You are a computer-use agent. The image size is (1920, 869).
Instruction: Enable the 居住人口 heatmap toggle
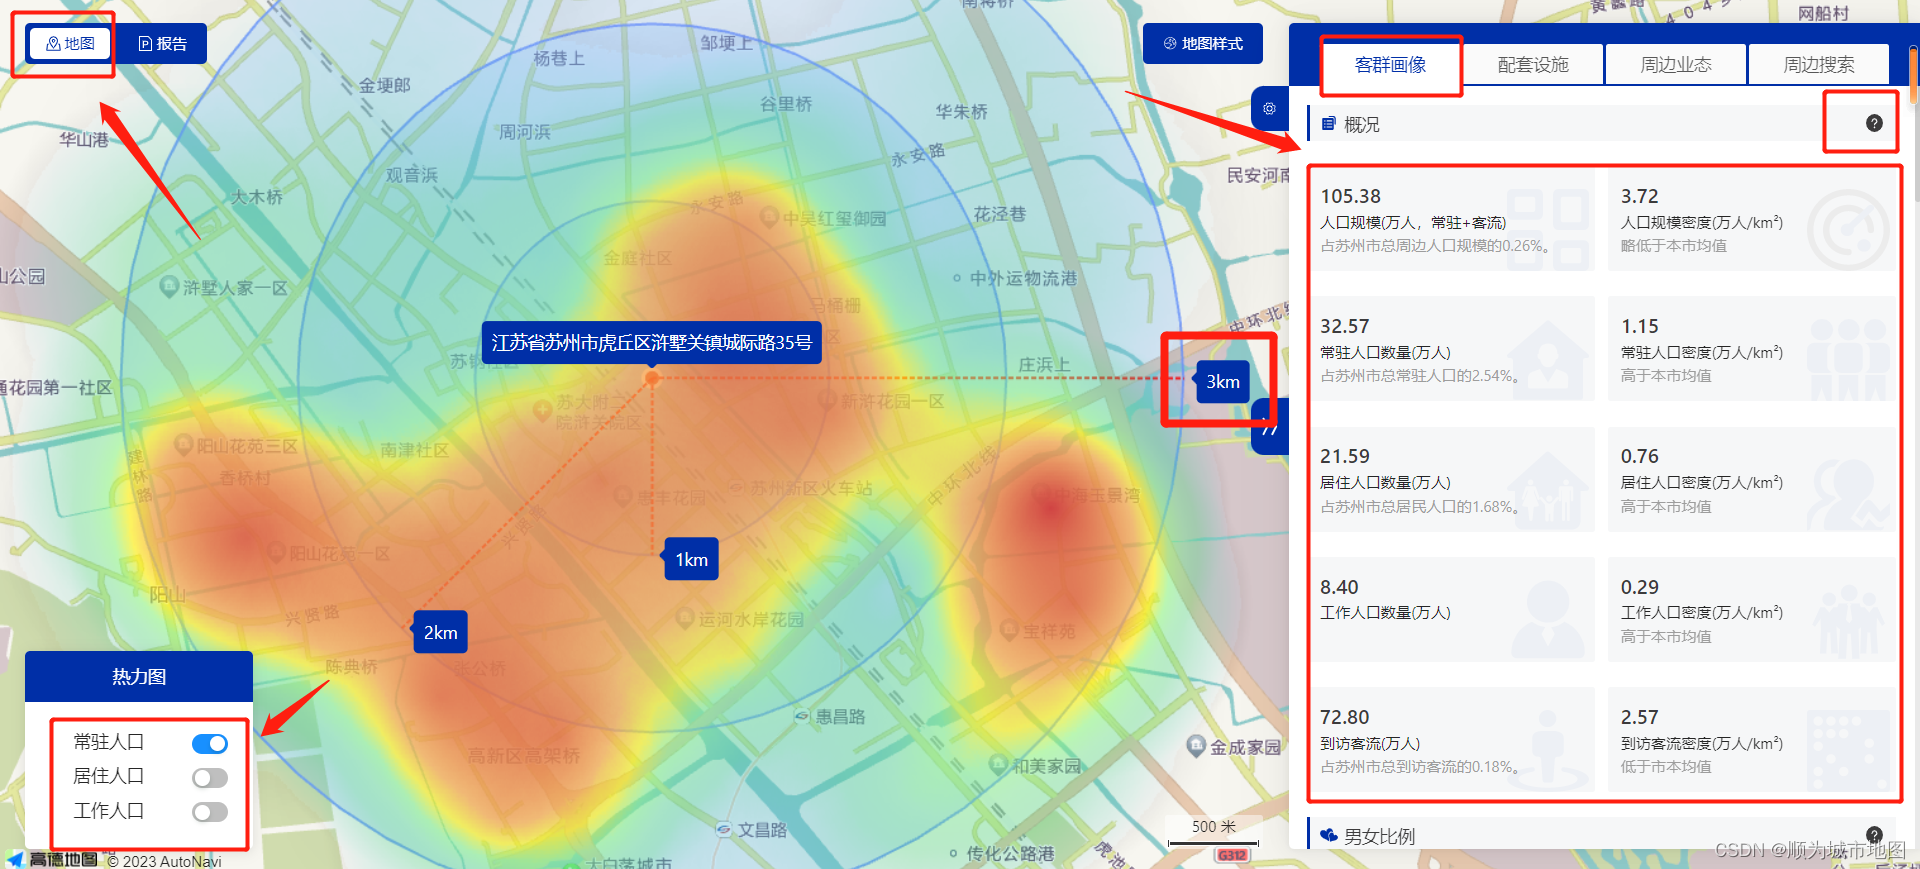tap(210, 777)
